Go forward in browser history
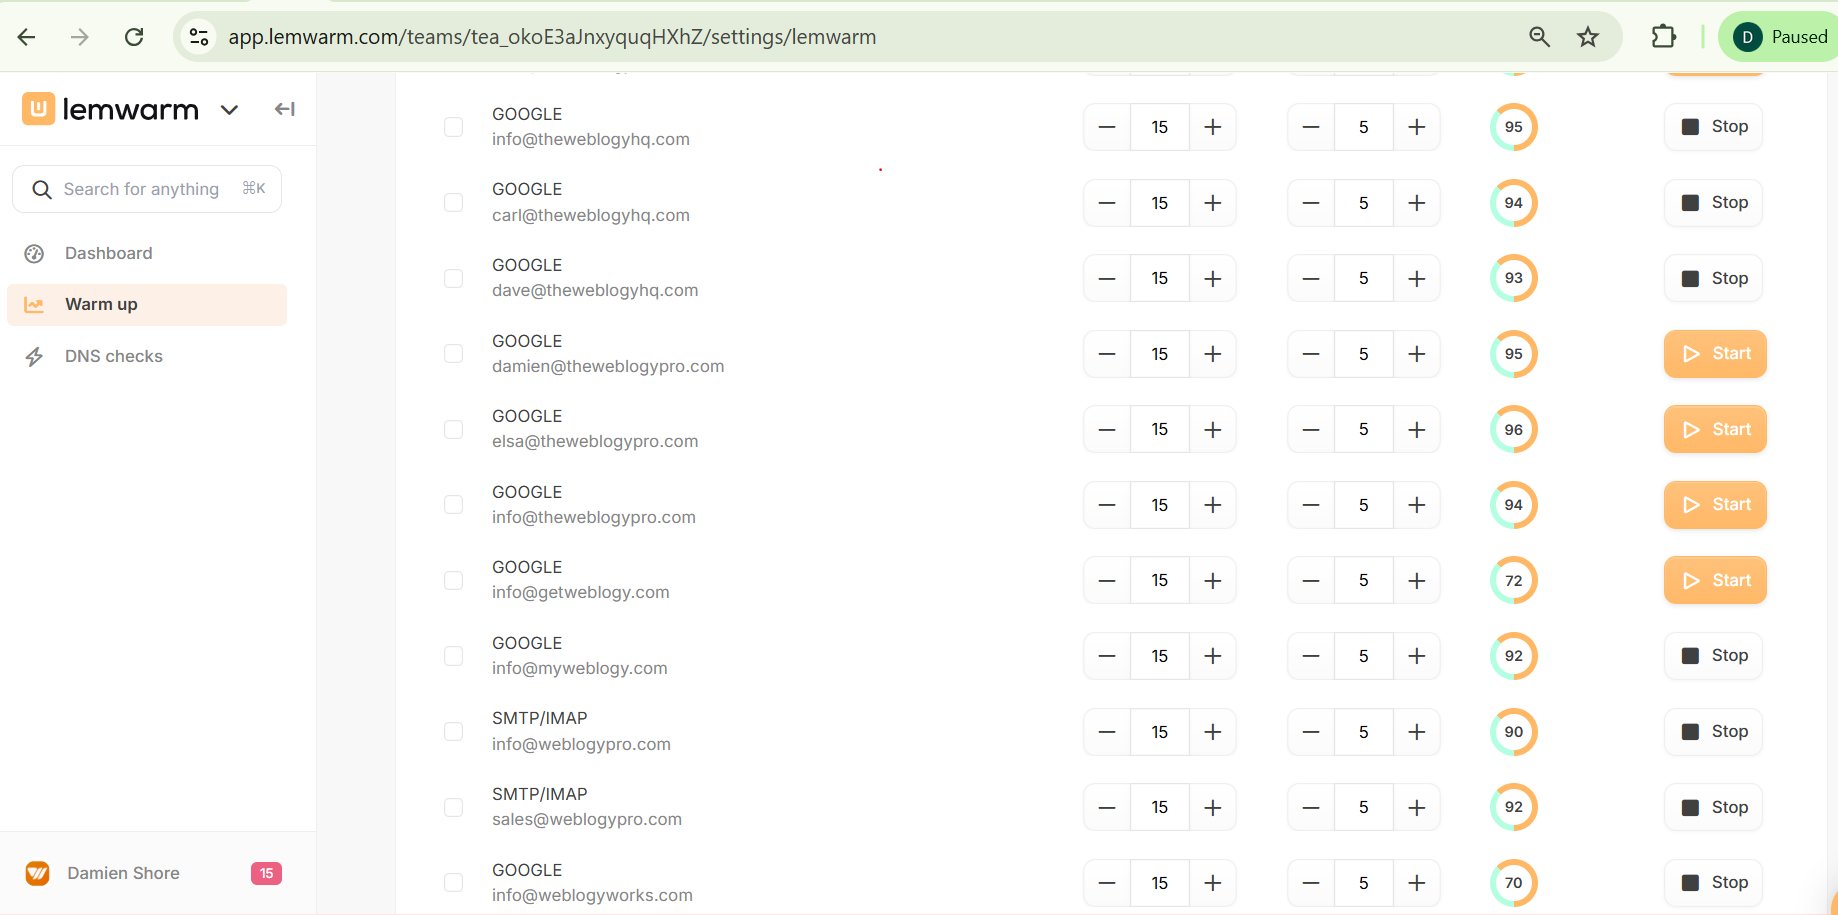 pyautogui.click(x=80, y=37)
